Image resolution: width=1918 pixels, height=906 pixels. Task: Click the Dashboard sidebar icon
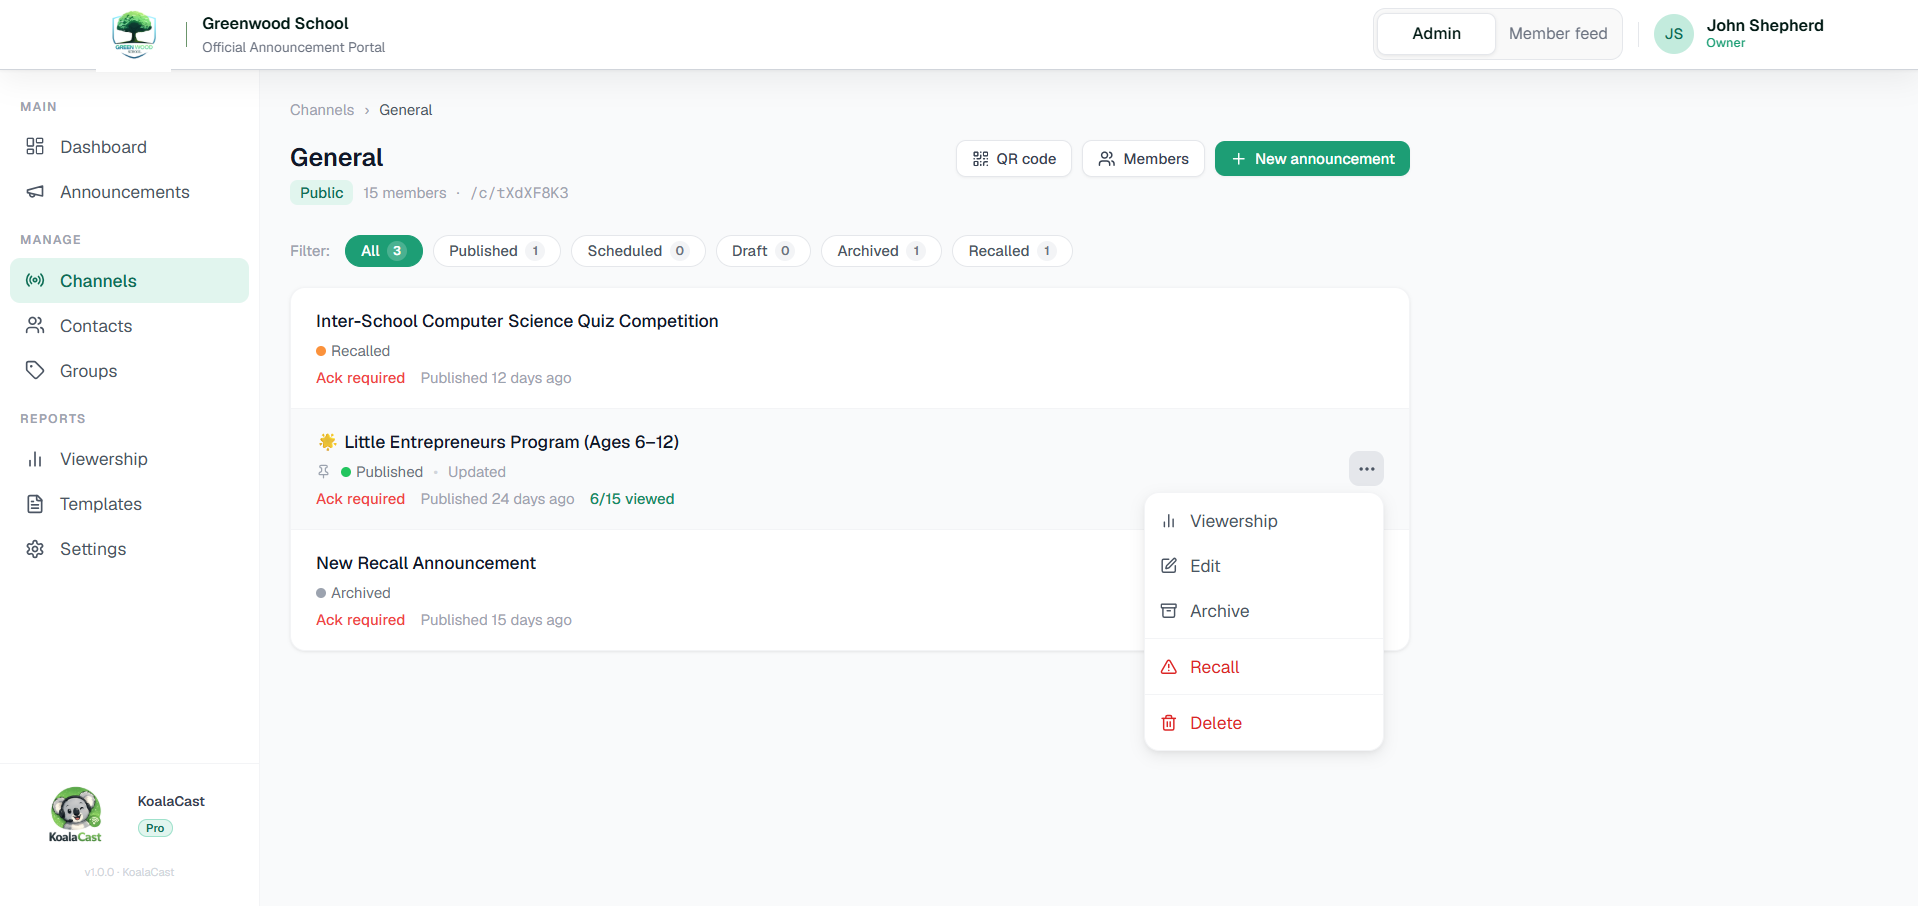tap(35, 147)
